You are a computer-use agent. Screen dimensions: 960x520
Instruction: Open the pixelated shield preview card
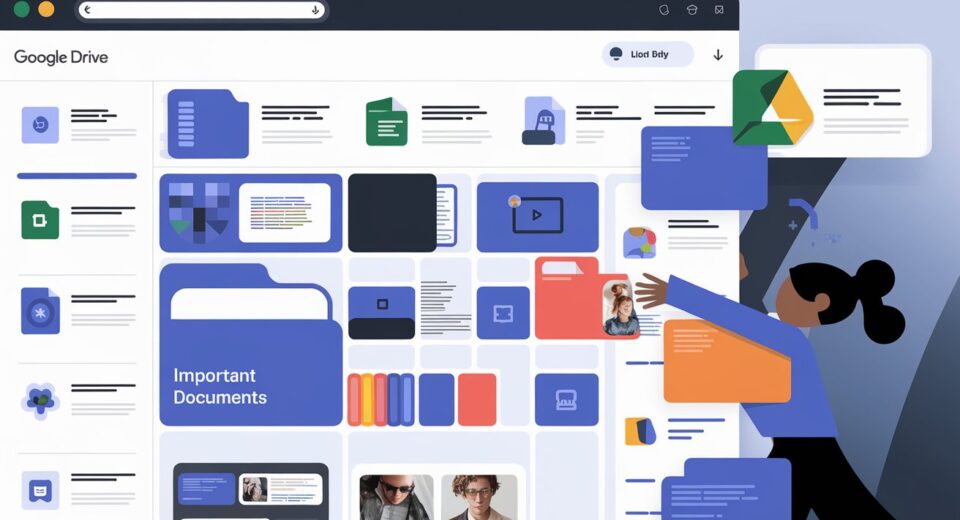(250, 213)
